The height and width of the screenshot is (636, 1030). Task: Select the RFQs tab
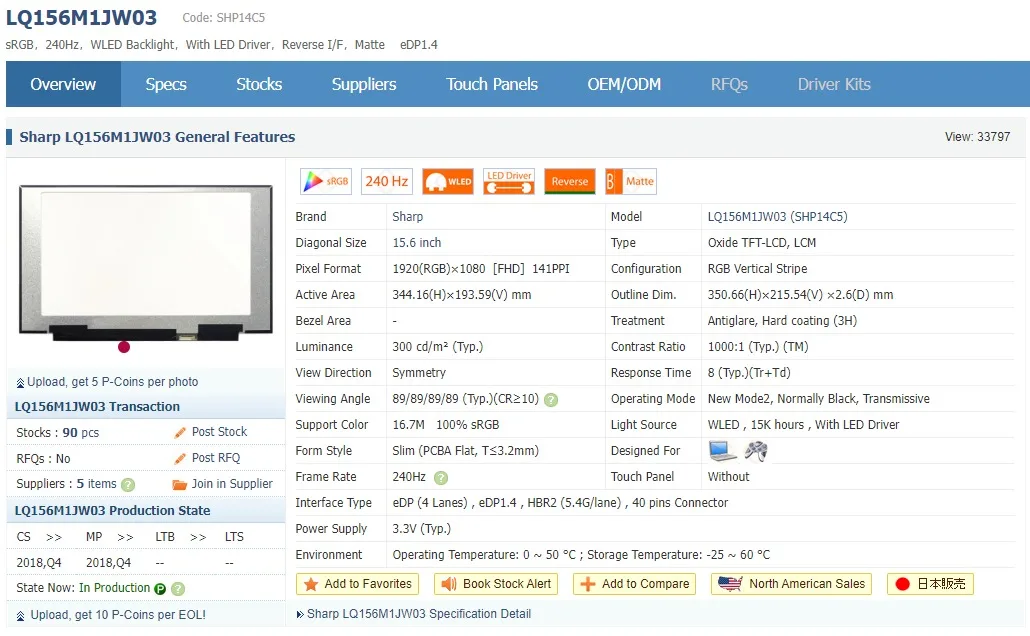click(x=729, y=84)
